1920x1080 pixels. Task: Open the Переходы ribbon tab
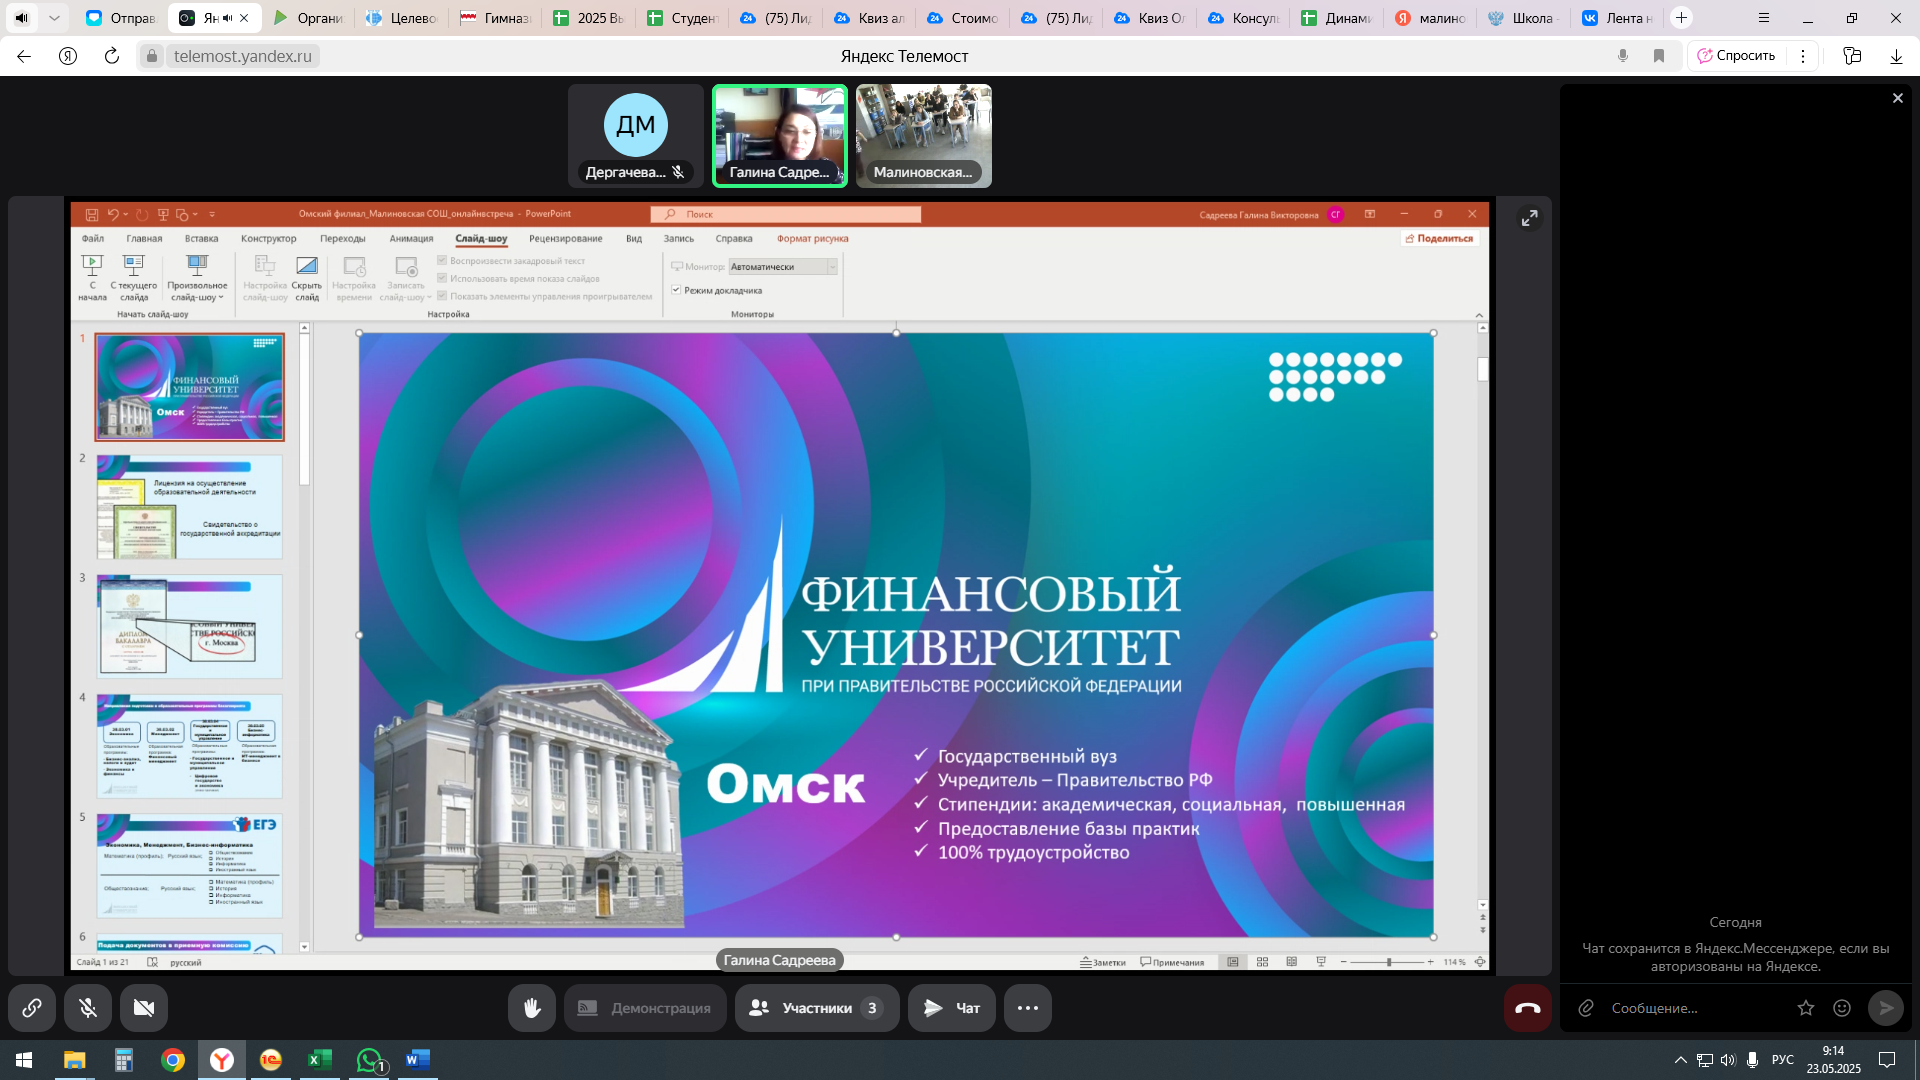pyautogui.click(x=343, y=239)
